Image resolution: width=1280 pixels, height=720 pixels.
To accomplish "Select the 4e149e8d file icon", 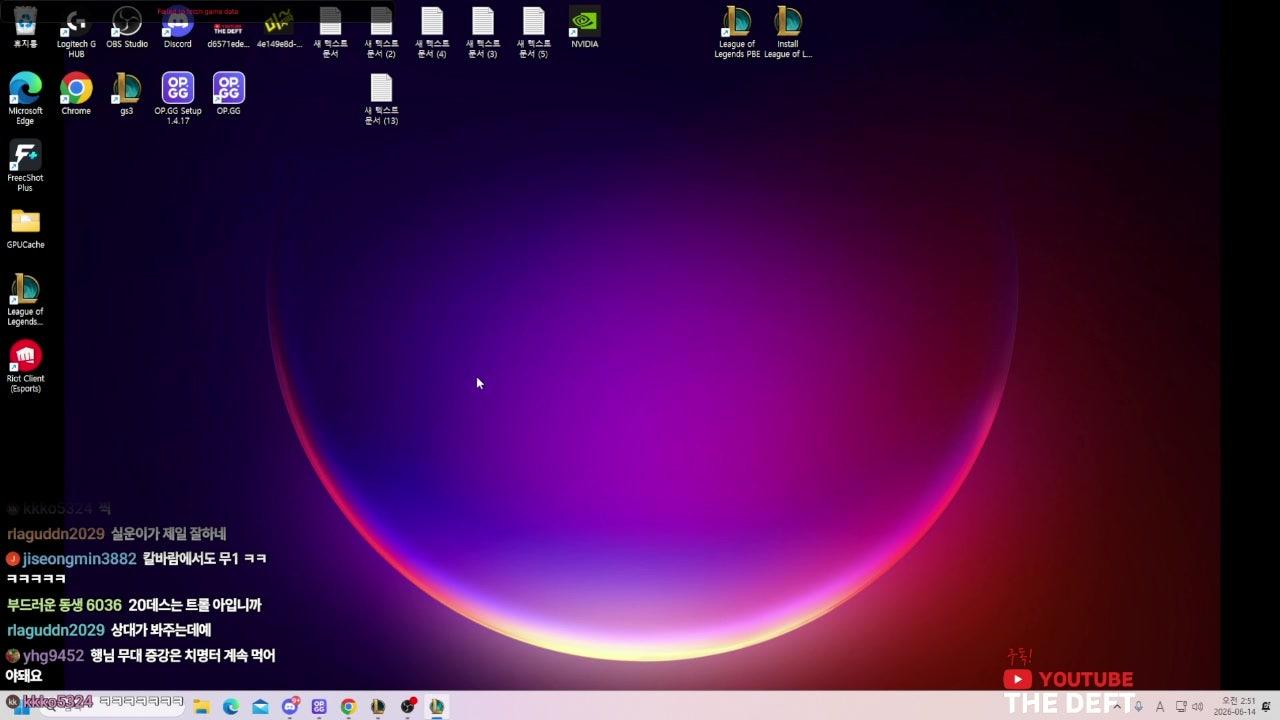I will [x=279, y=28].
